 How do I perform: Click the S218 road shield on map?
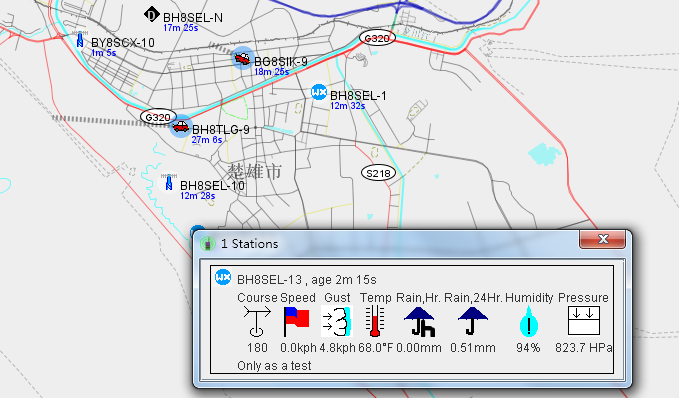click(x=378, y=173)
